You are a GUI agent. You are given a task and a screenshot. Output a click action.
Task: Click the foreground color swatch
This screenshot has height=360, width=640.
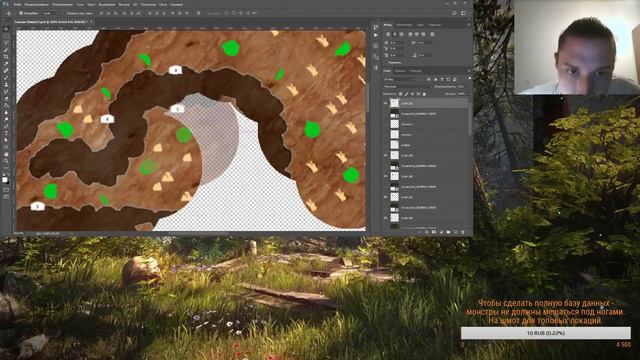point(4,180)
